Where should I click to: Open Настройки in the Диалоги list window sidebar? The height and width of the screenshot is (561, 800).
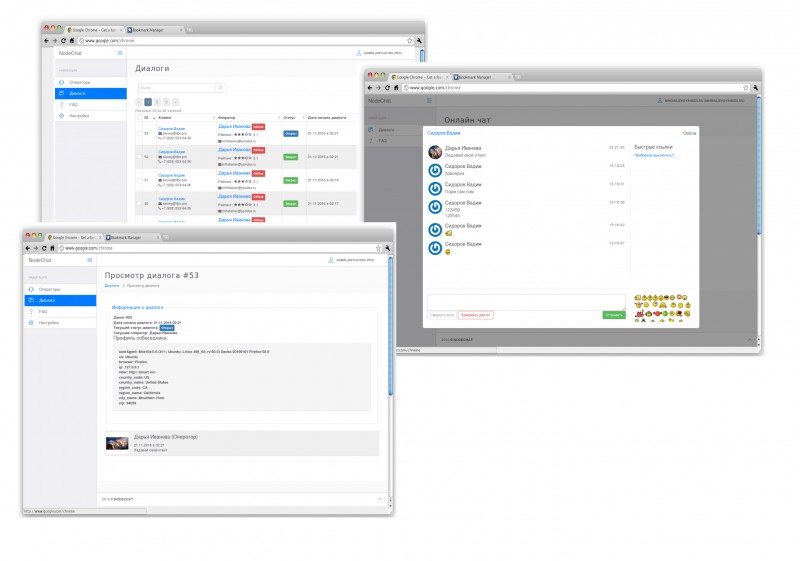click(91, 116)
